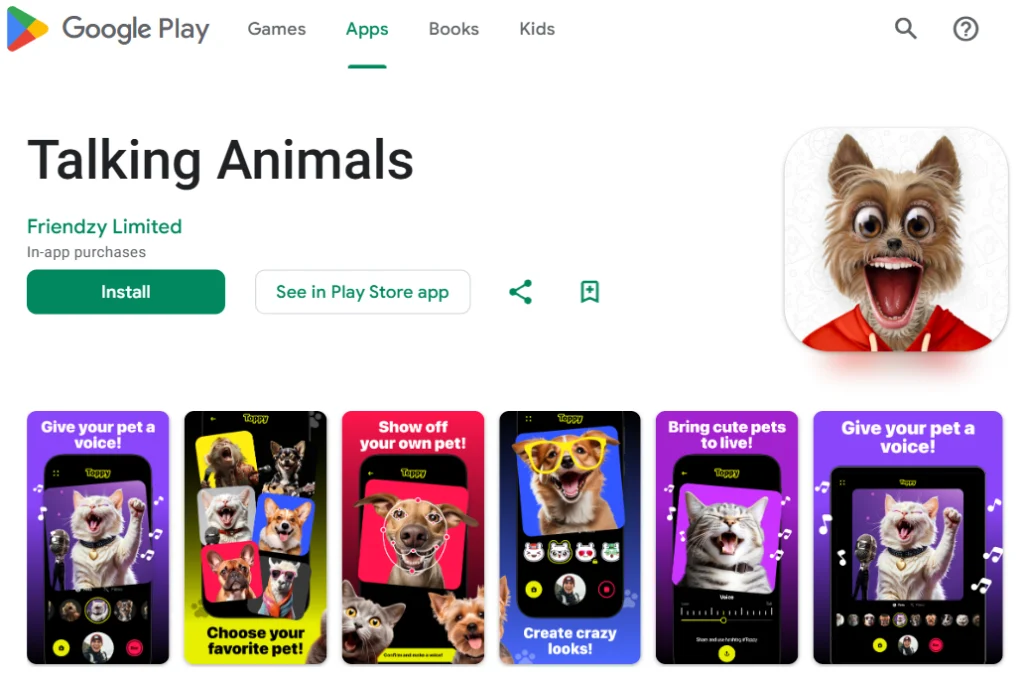Click the Google Play logo
1024x680 pixels.
click(108, 29)
